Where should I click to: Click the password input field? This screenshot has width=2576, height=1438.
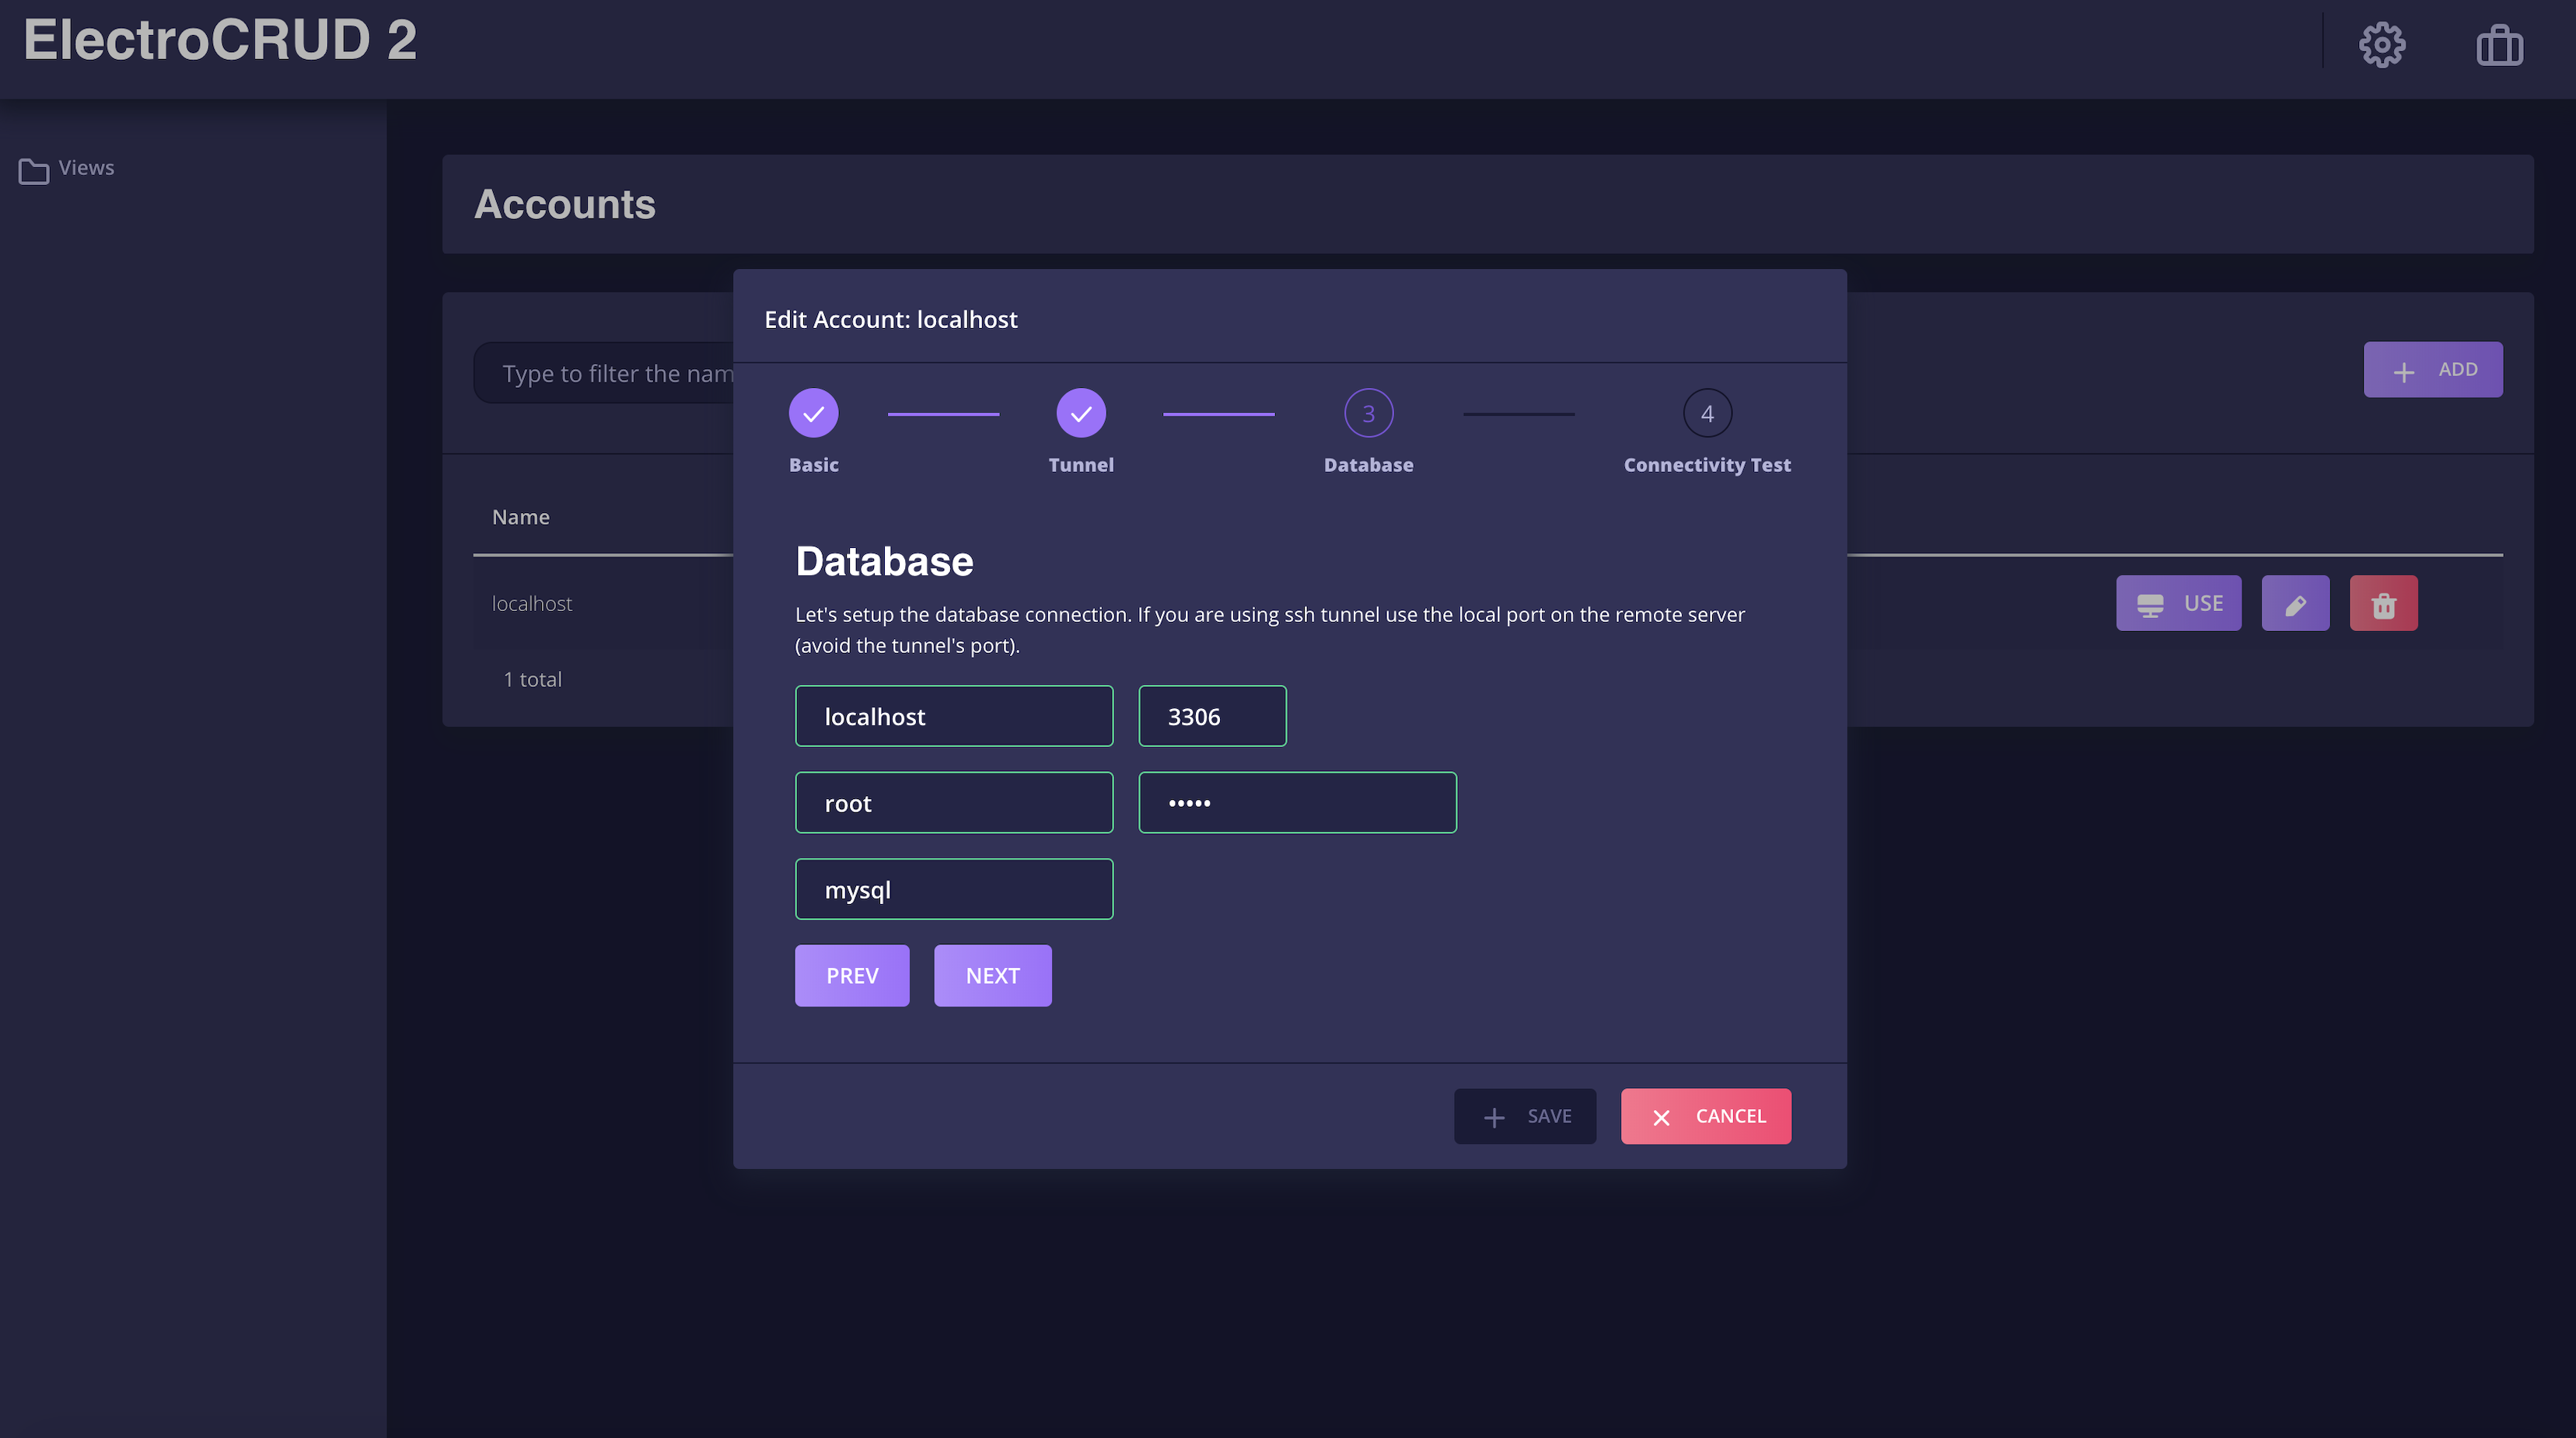tap(1297, 802)
